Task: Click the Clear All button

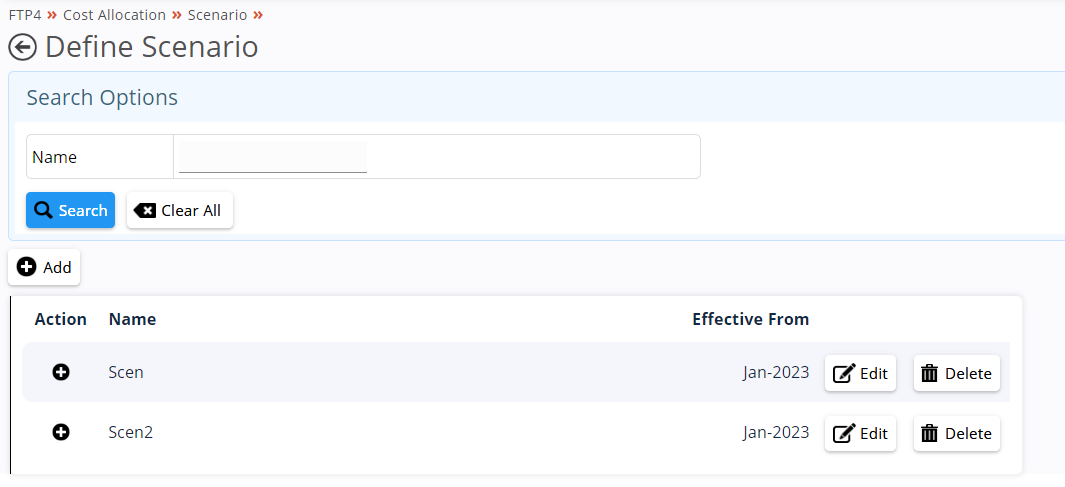Action: 180,211
